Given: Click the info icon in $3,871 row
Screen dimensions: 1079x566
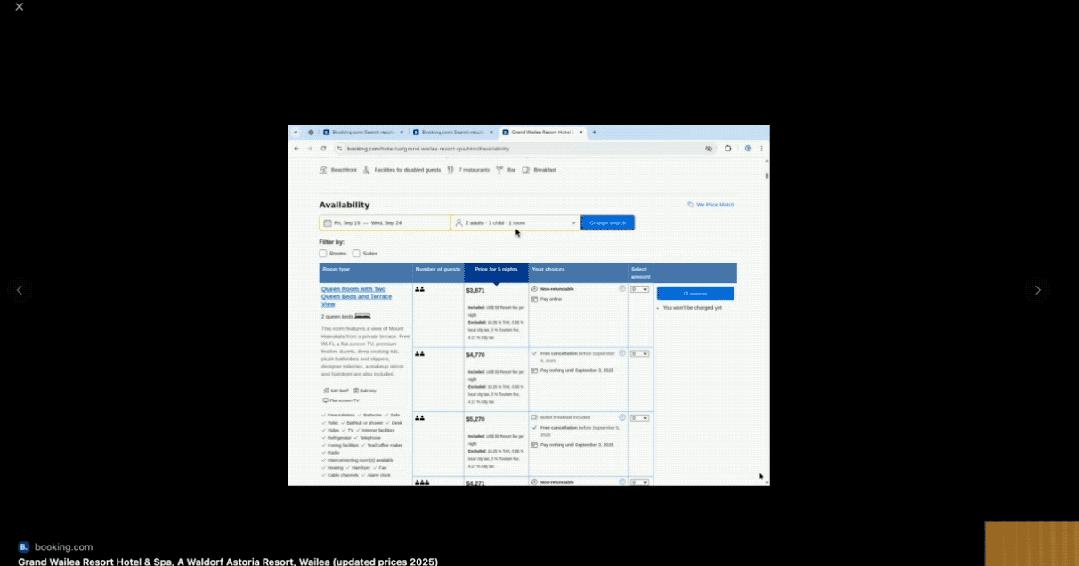Looking at the screenshot, I should (623, 289).
